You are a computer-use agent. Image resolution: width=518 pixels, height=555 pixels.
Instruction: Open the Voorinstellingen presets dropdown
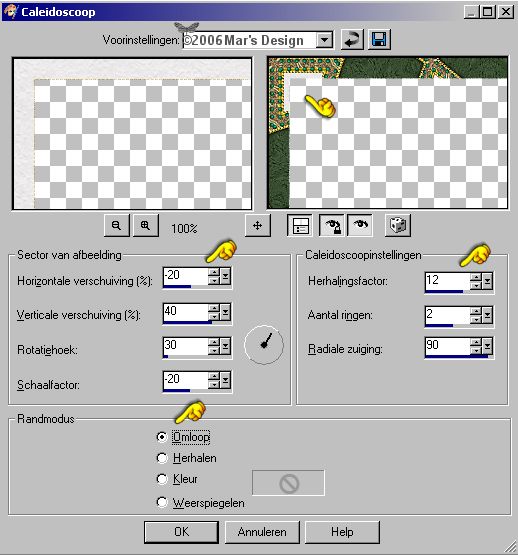(x=324, y=40)
